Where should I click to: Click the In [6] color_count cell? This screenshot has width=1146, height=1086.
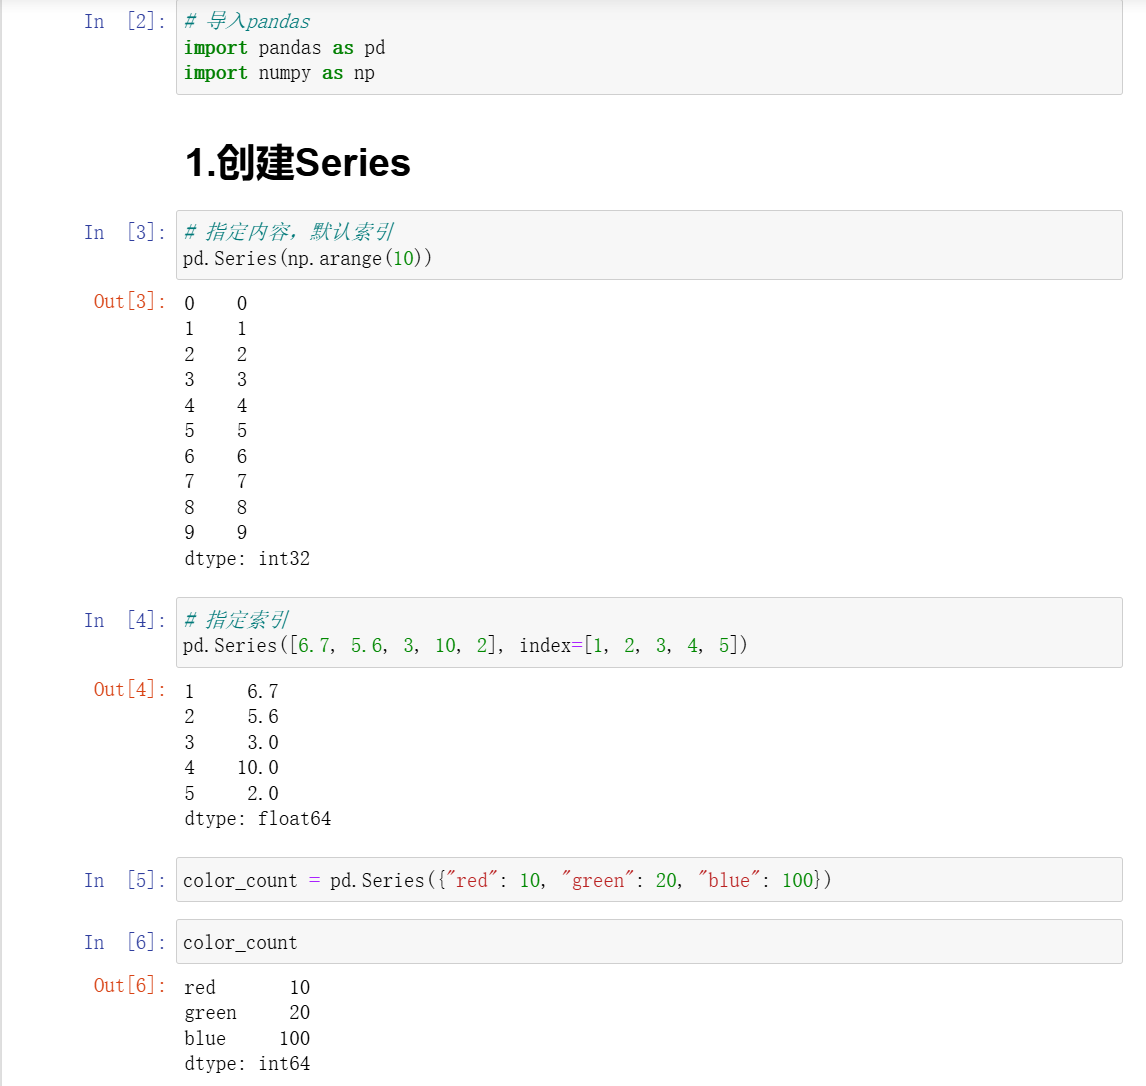(649, 941)
